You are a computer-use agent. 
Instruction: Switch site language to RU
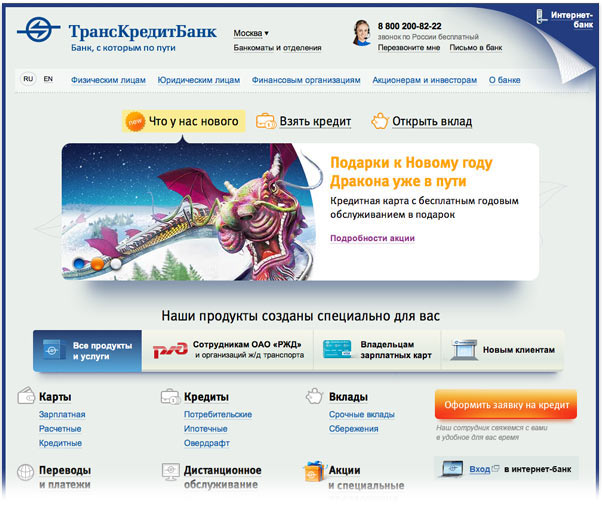tap(28, 79)
